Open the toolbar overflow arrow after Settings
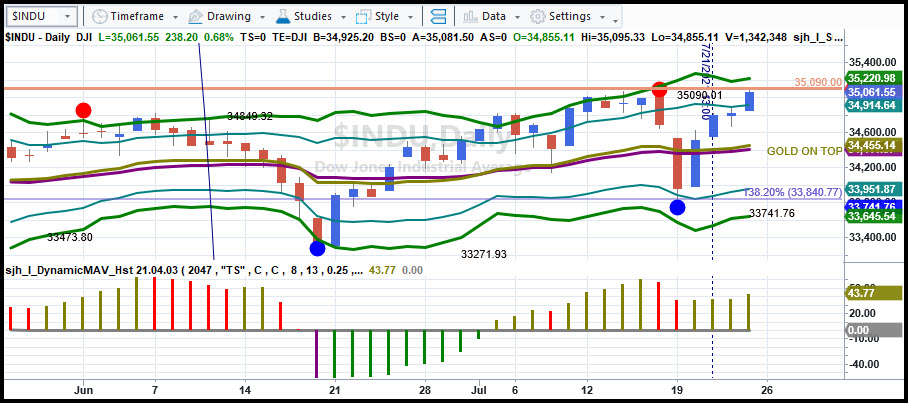 [x=615, y=22]
